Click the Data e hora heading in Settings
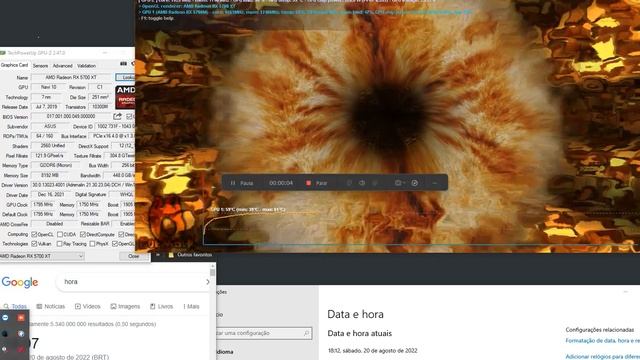Screen dimensions: 640x360 [x=356, y=314]
